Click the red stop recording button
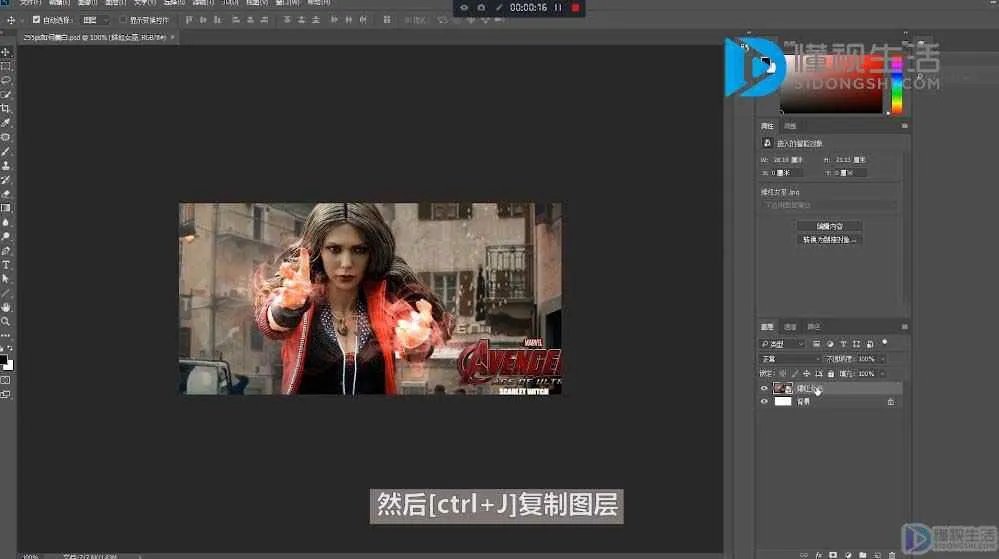 (575, 8)
